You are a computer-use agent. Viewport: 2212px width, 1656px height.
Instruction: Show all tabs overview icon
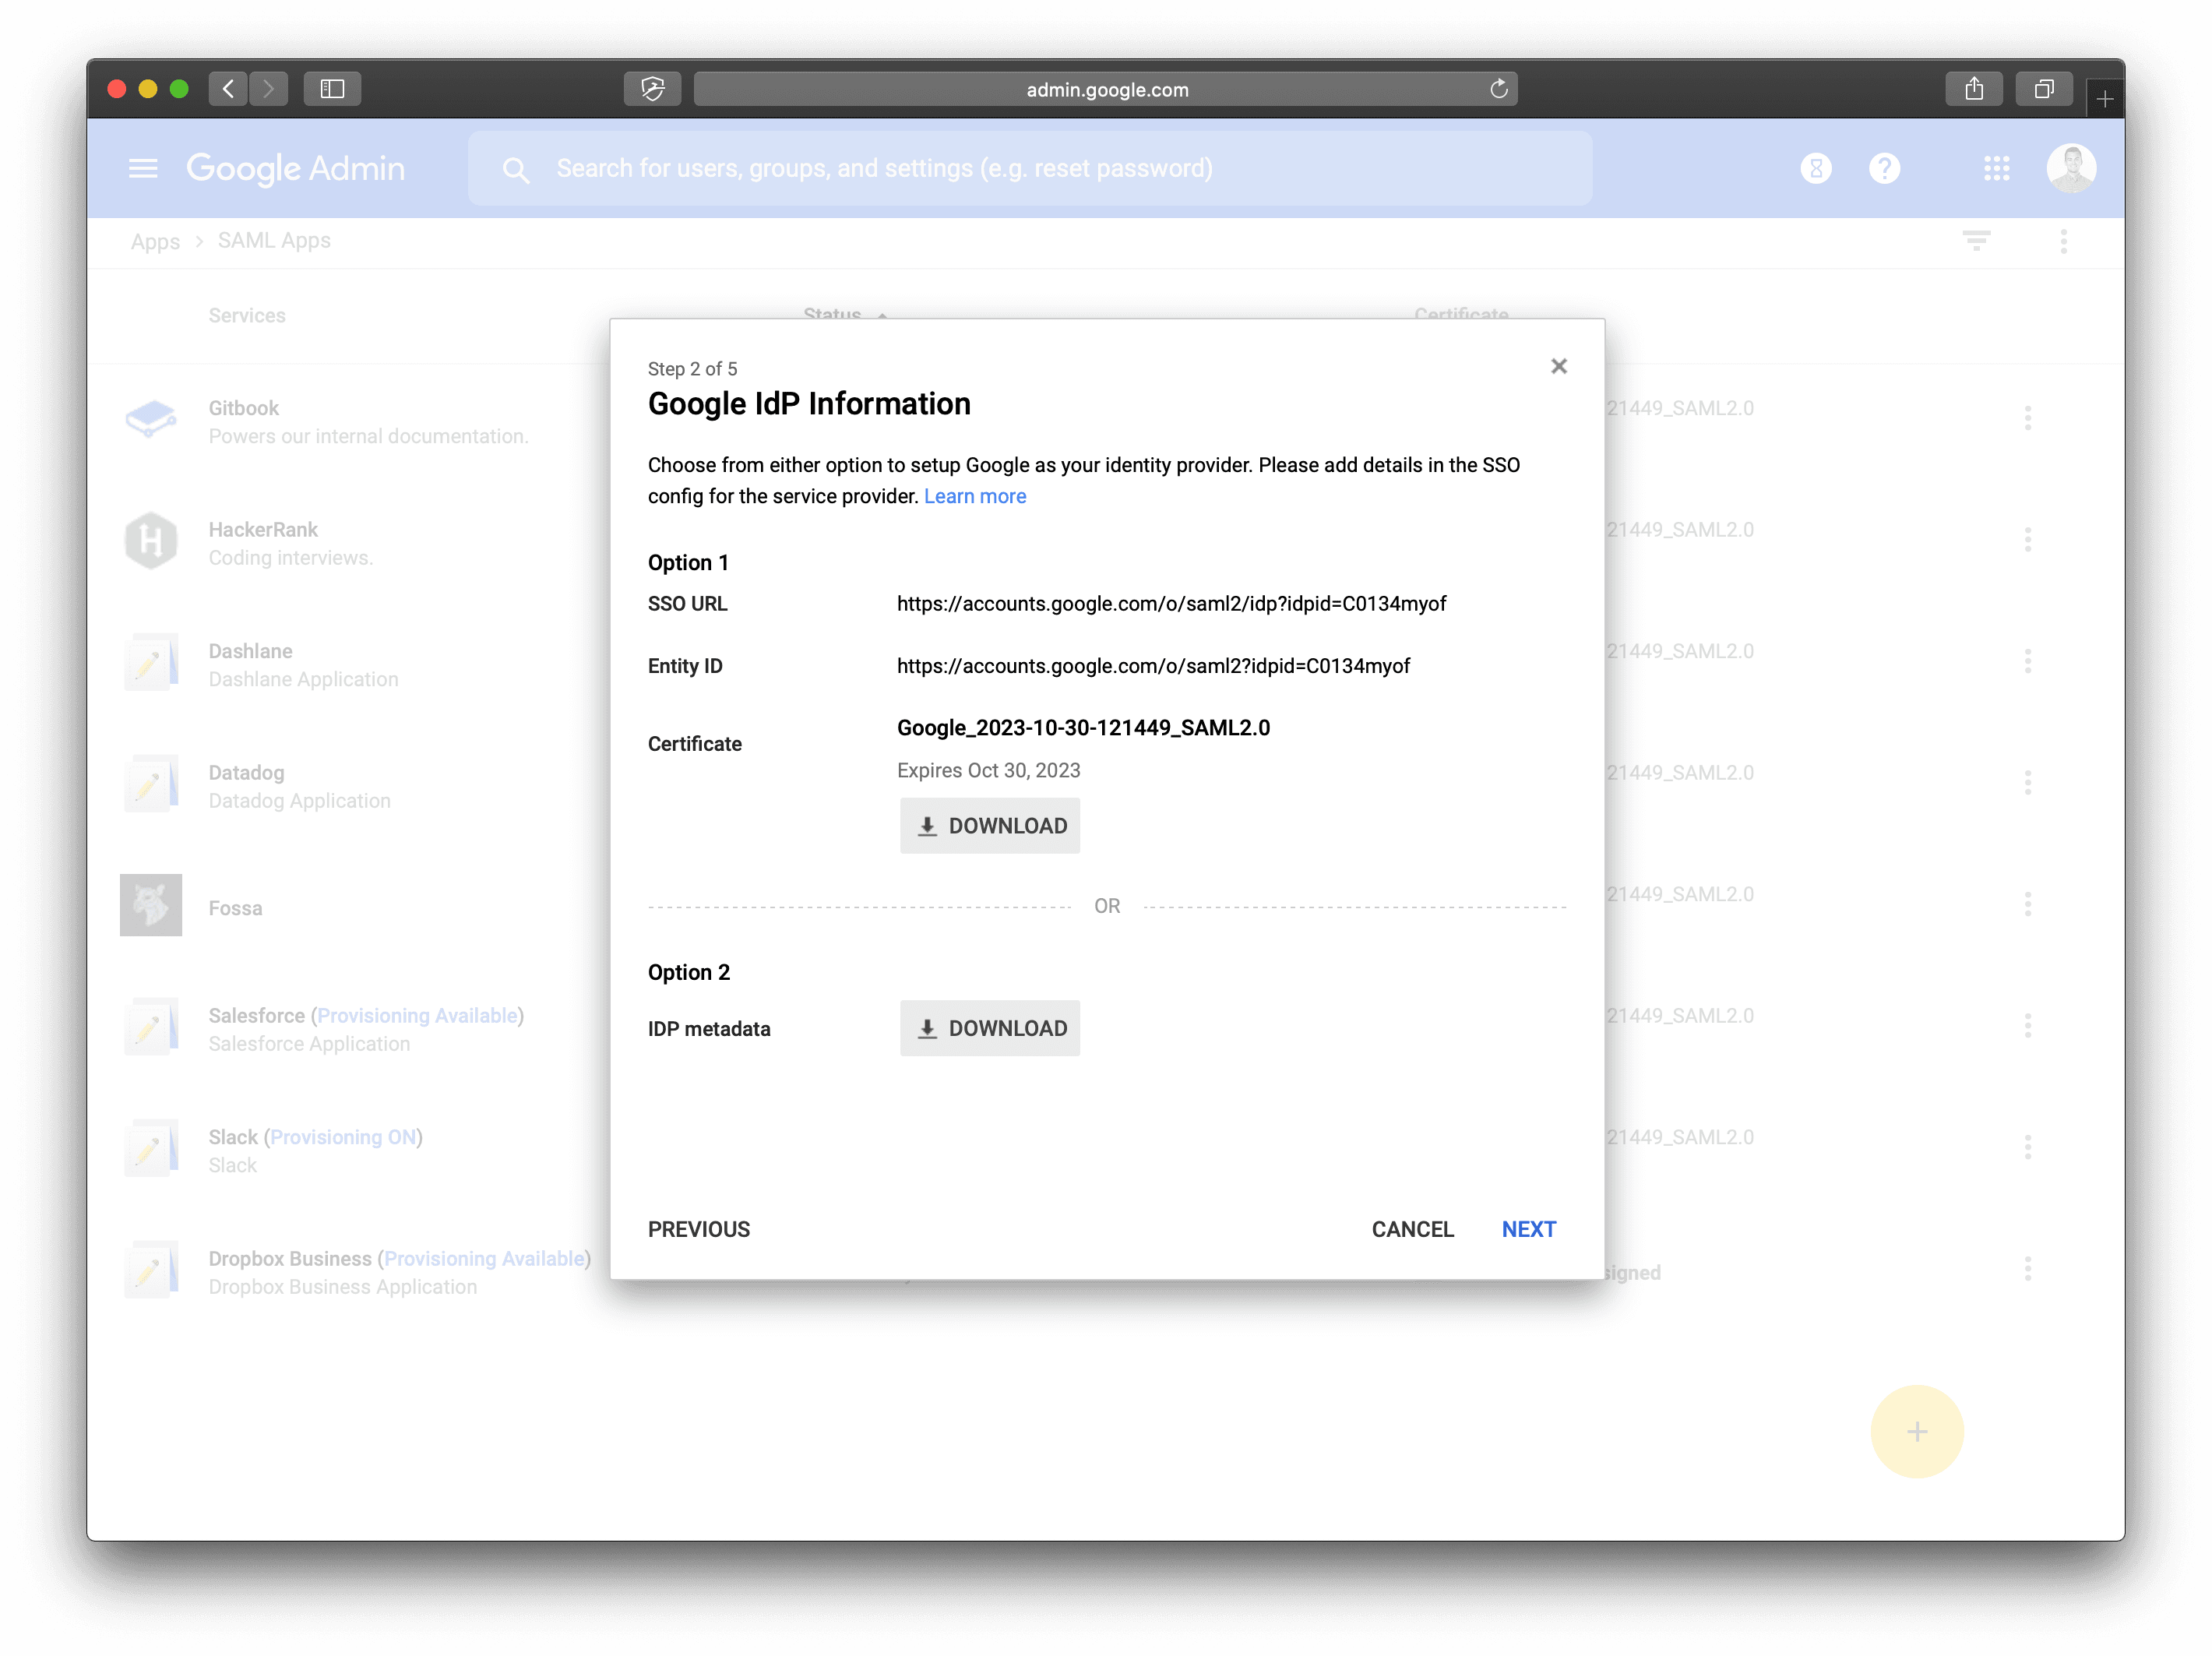tap(2043, 89)
